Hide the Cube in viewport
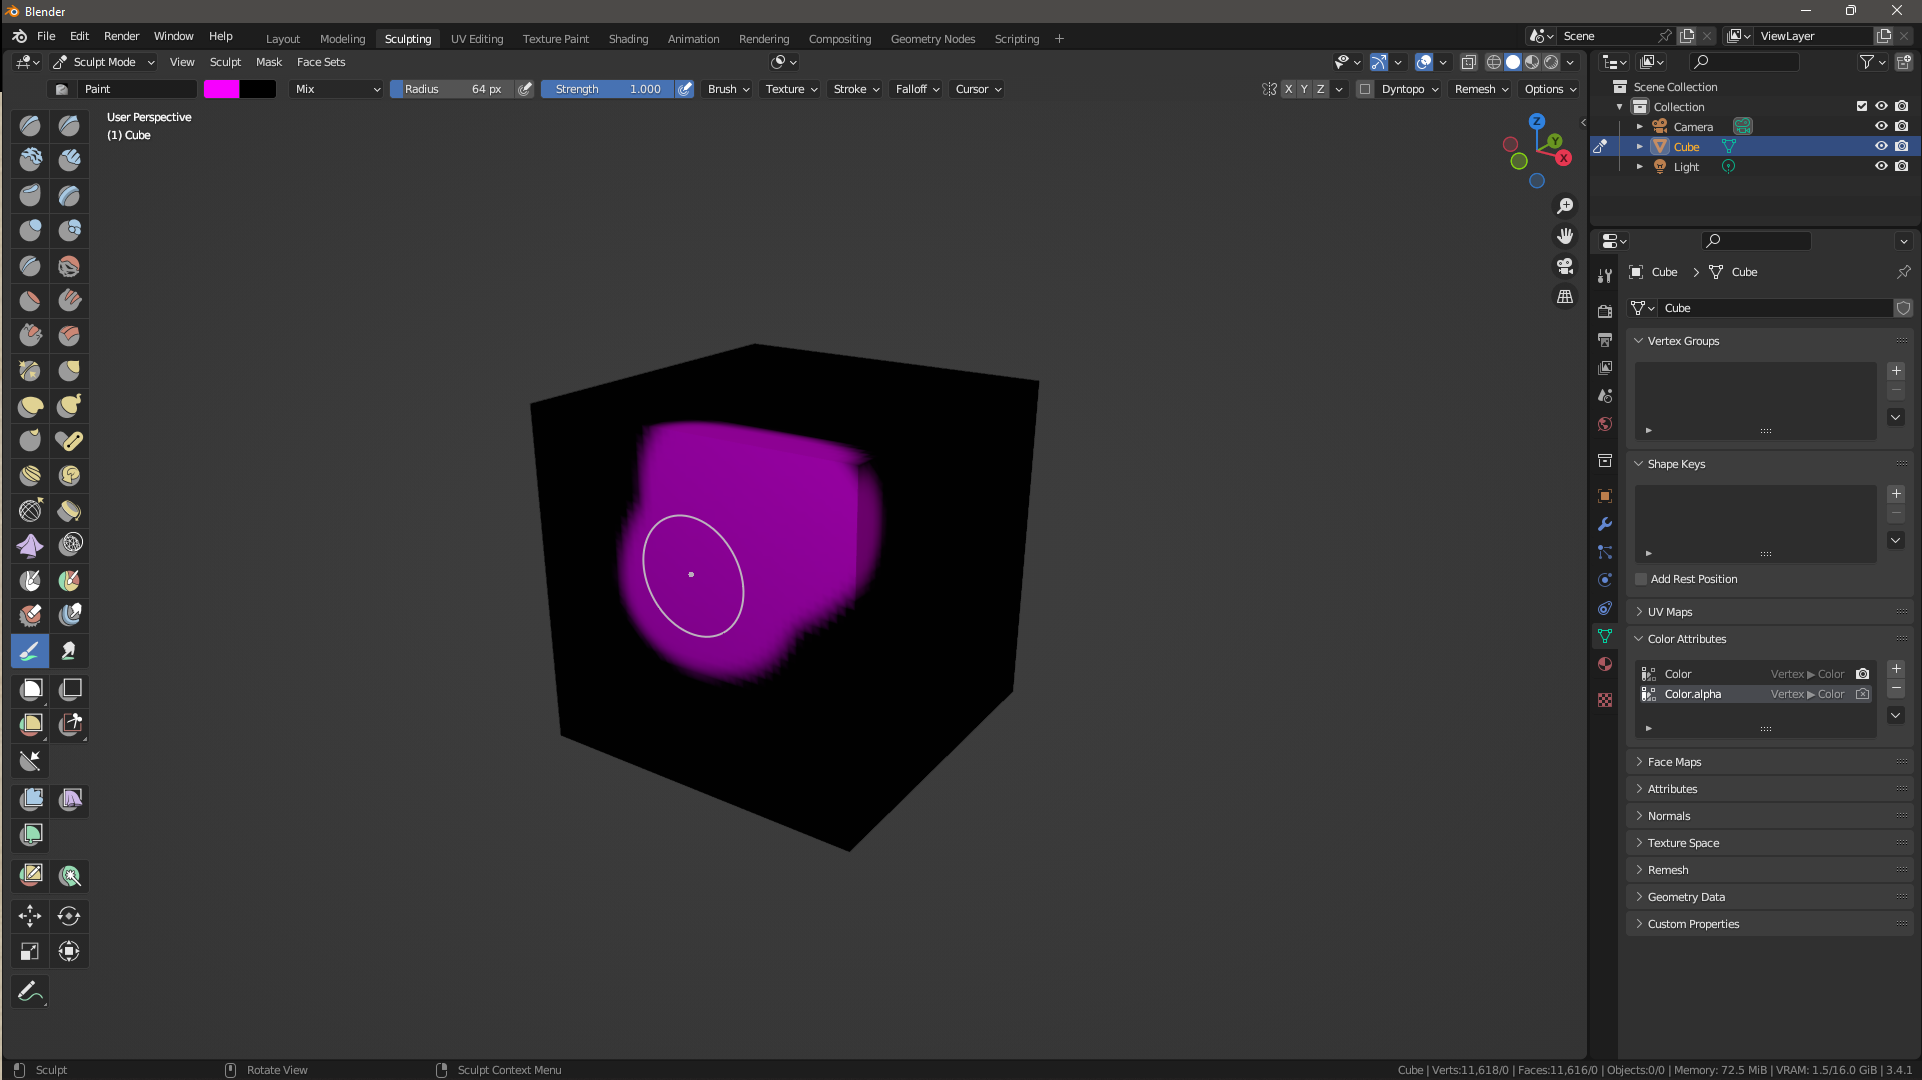1922x1080 pixels. click(1881, 146)
